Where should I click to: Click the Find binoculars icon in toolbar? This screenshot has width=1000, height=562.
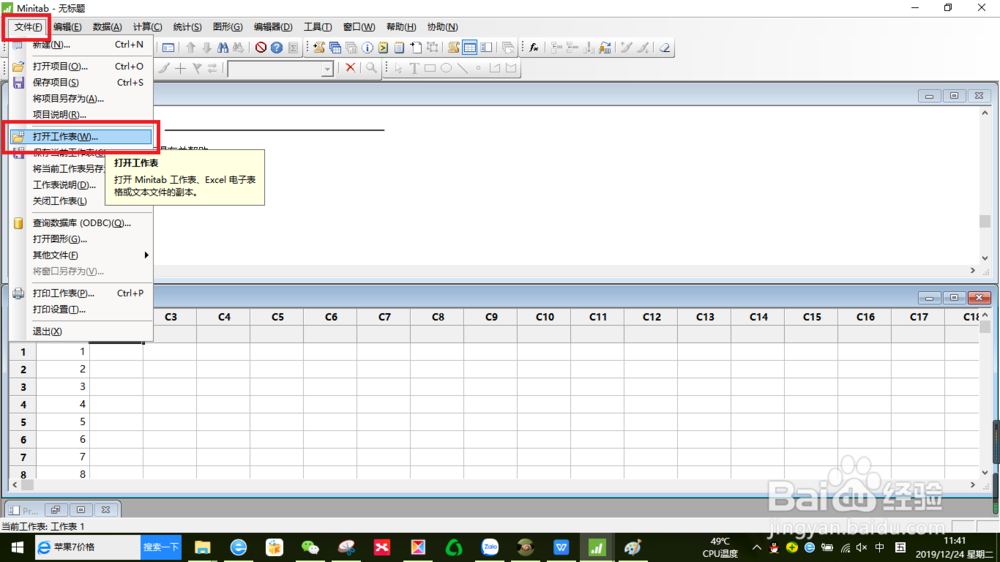(x=223, y=48)
